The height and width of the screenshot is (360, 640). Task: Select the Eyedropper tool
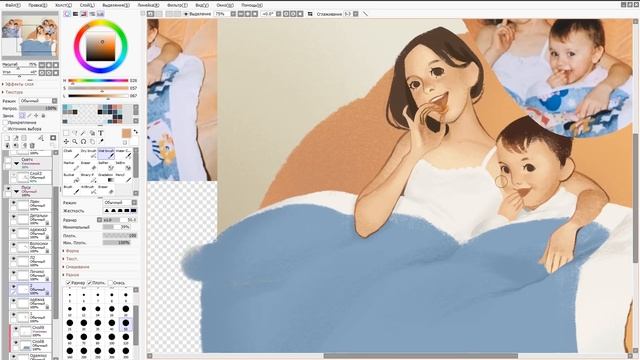101,142
